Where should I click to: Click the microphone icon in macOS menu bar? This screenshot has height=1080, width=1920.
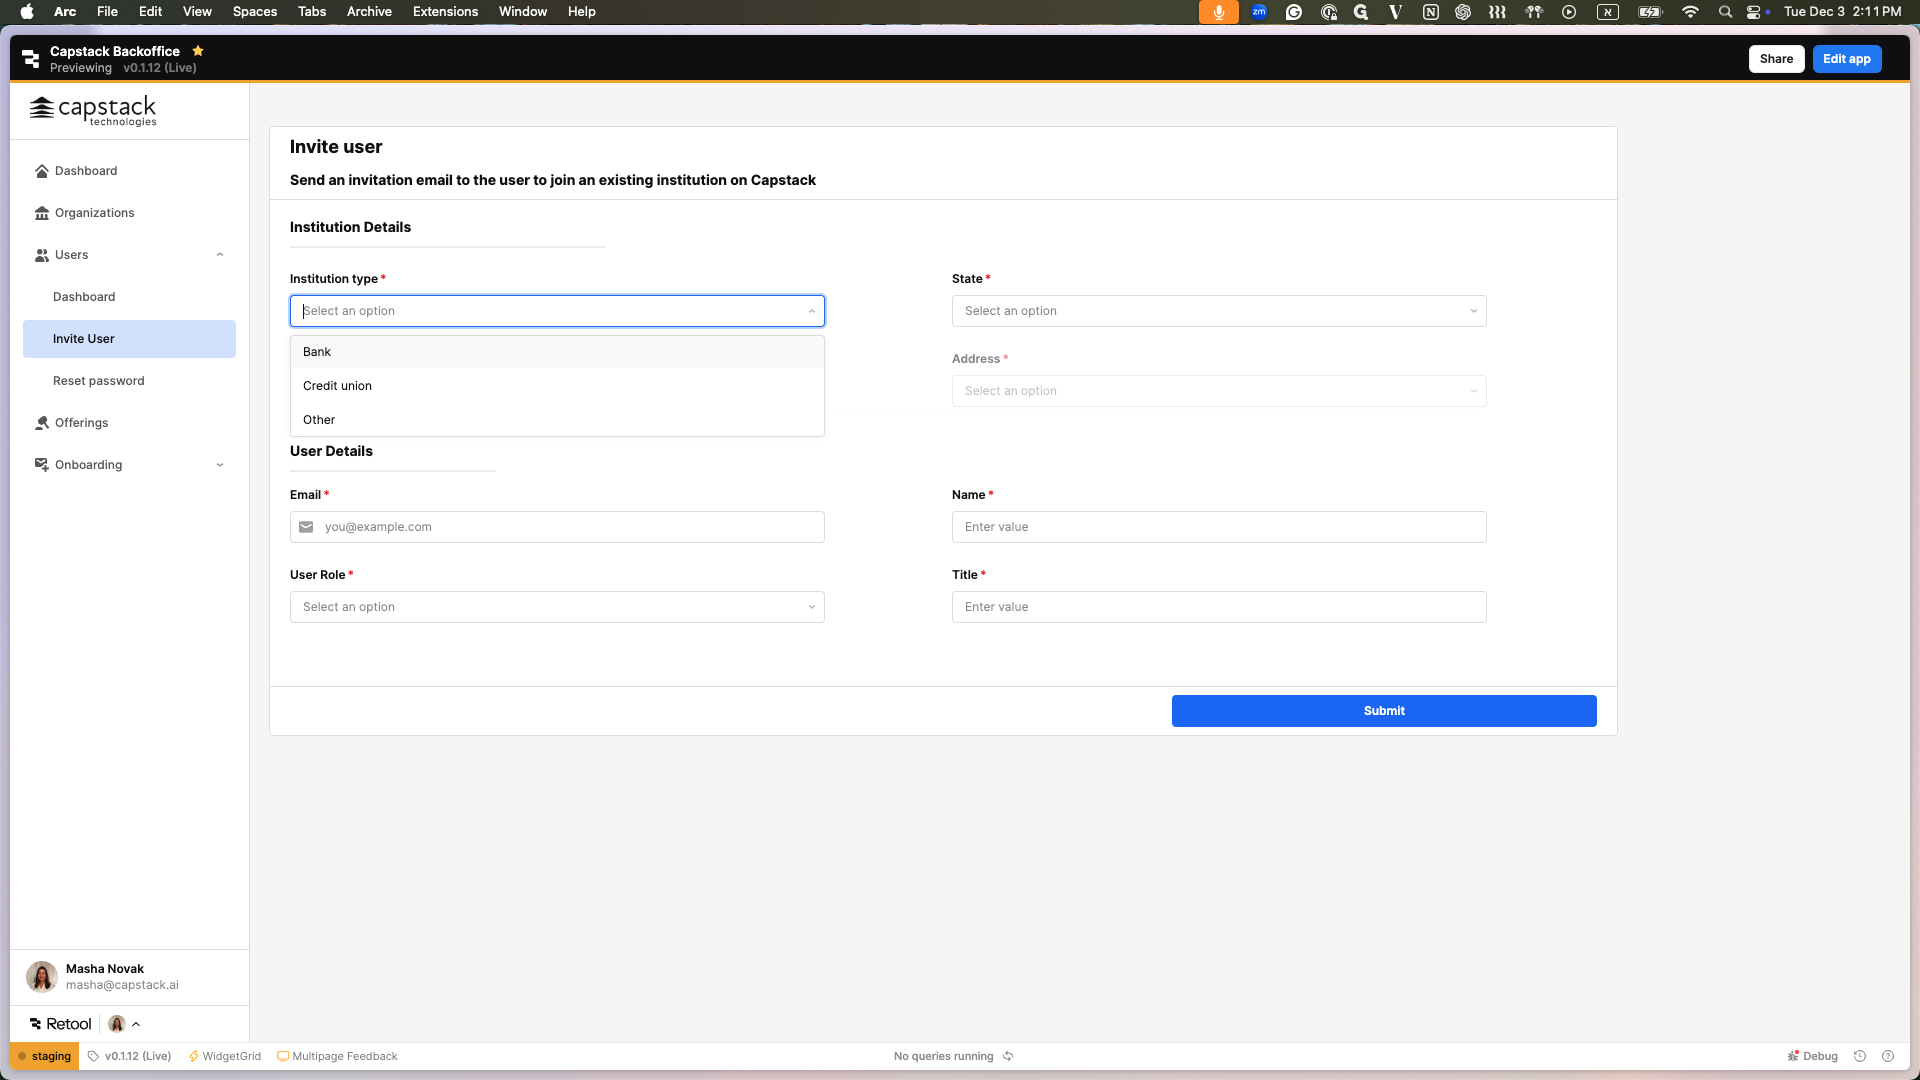[x=1219, y=12]
